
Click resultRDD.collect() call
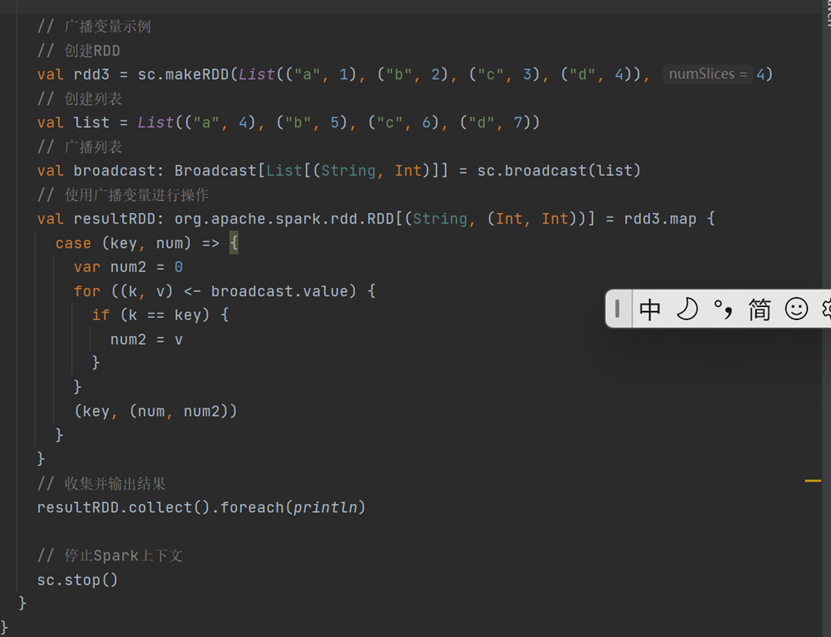123,508
